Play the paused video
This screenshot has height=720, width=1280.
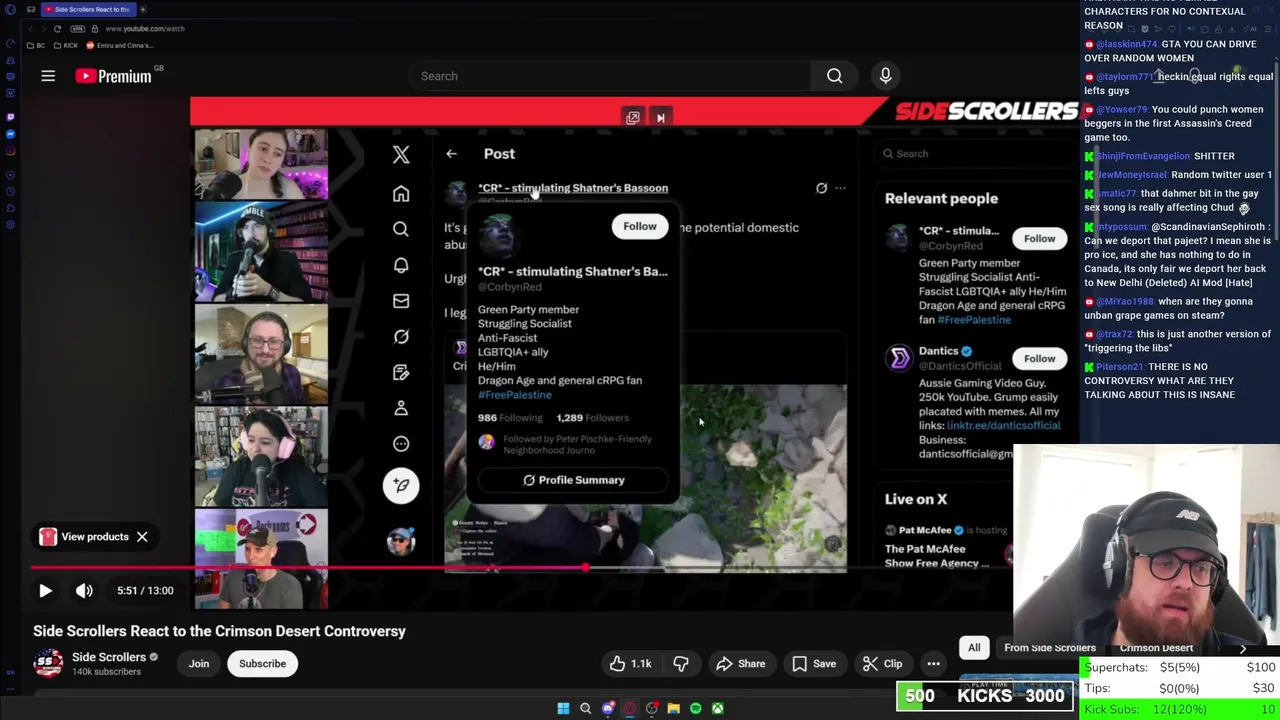tap(45, 591)
